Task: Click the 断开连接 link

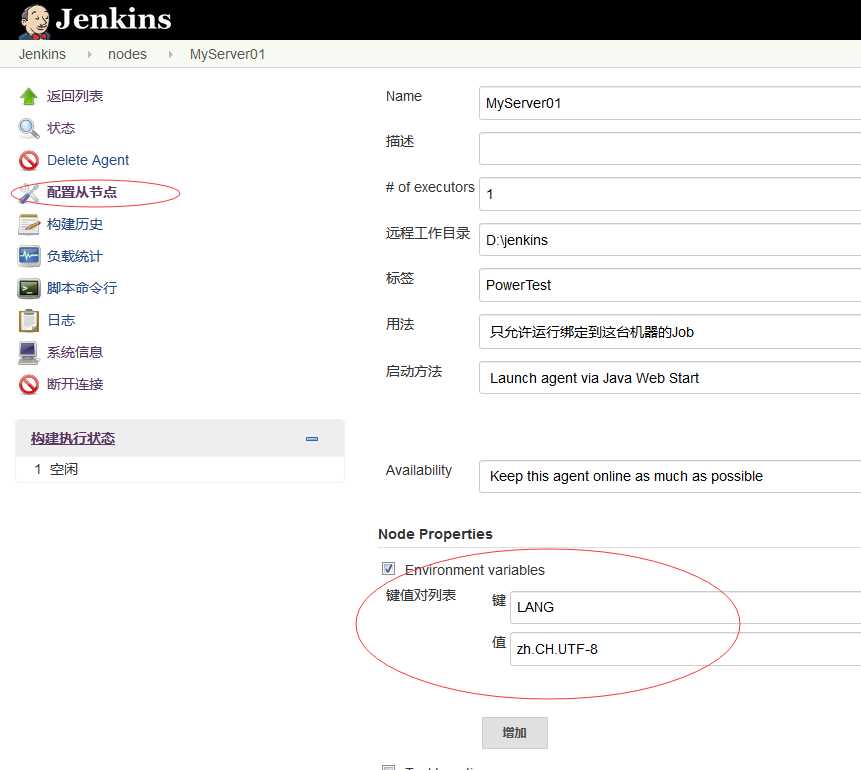Action: point(75,384)
